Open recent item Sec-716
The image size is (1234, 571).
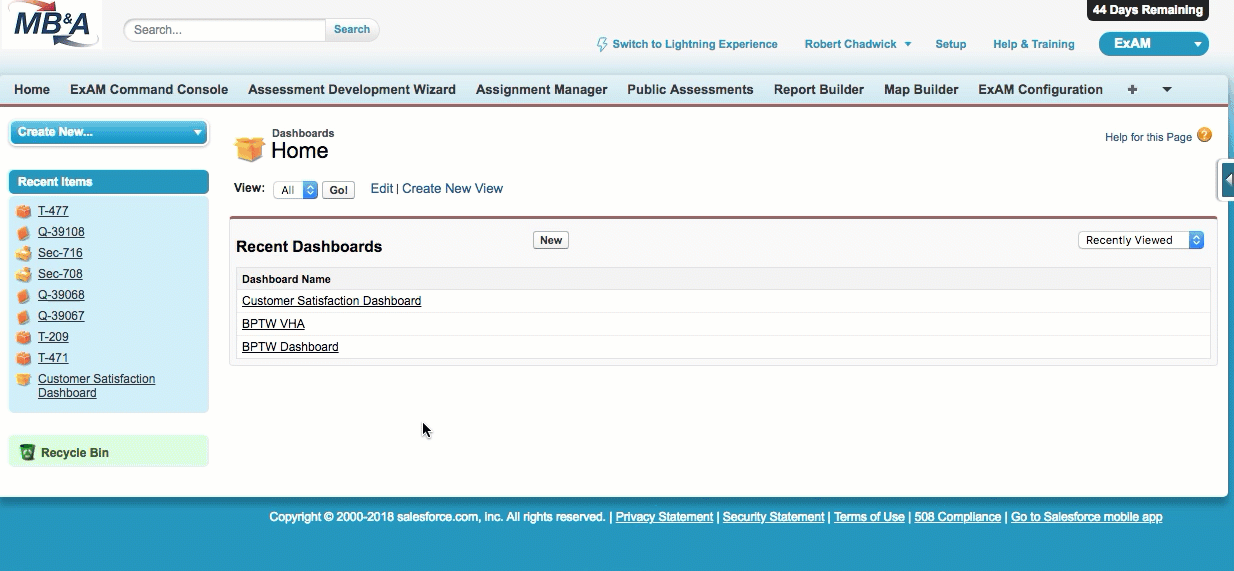(60, 253)
